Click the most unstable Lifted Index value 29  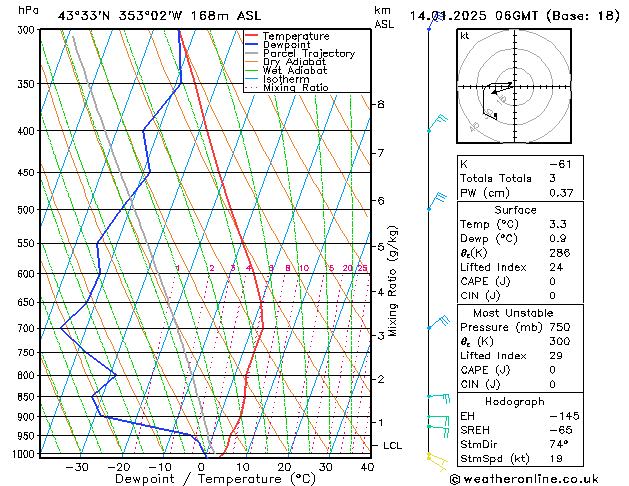556,356
